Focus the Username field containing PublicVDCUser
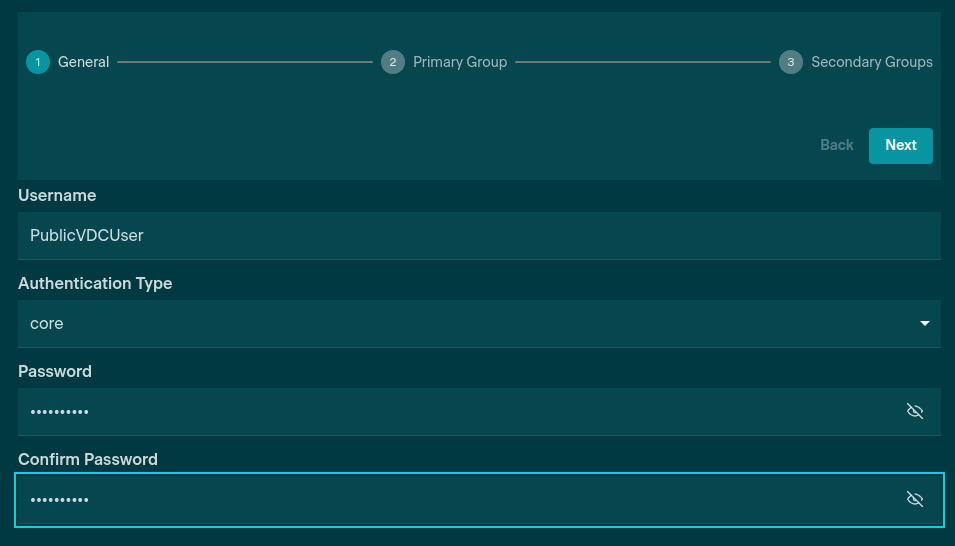 click(x=478, y=236)
